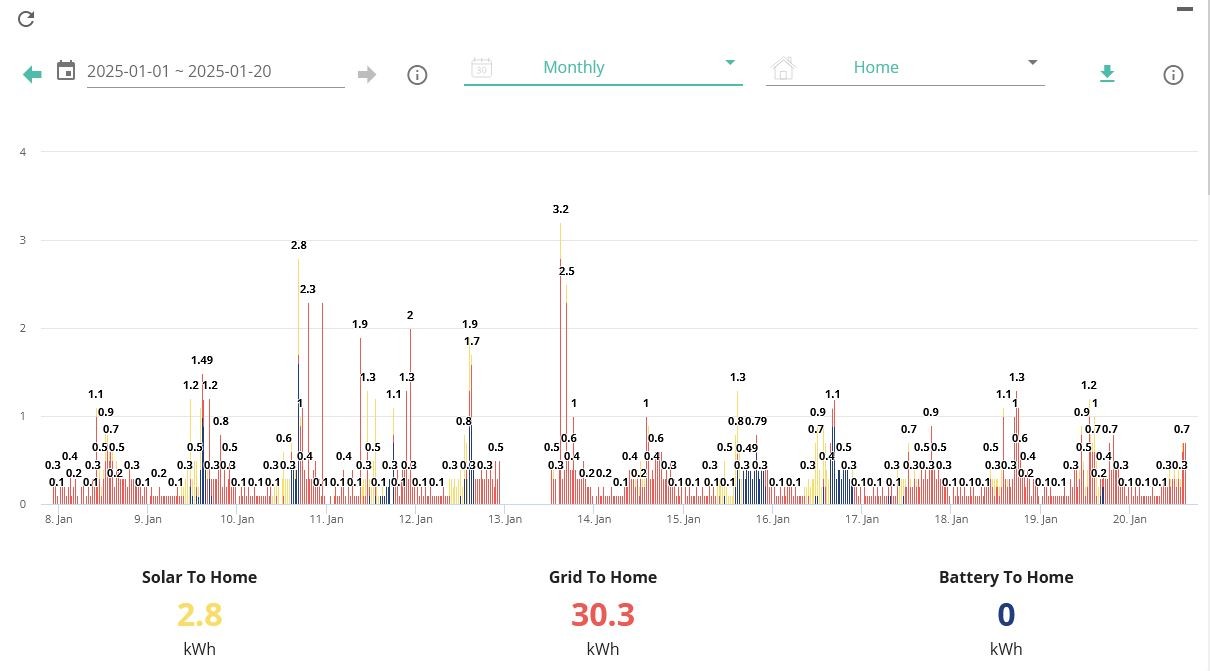Click house icon in Home selector
Image resolution: width=1210 pixels, height=671 pixels.
click(784, 68)
